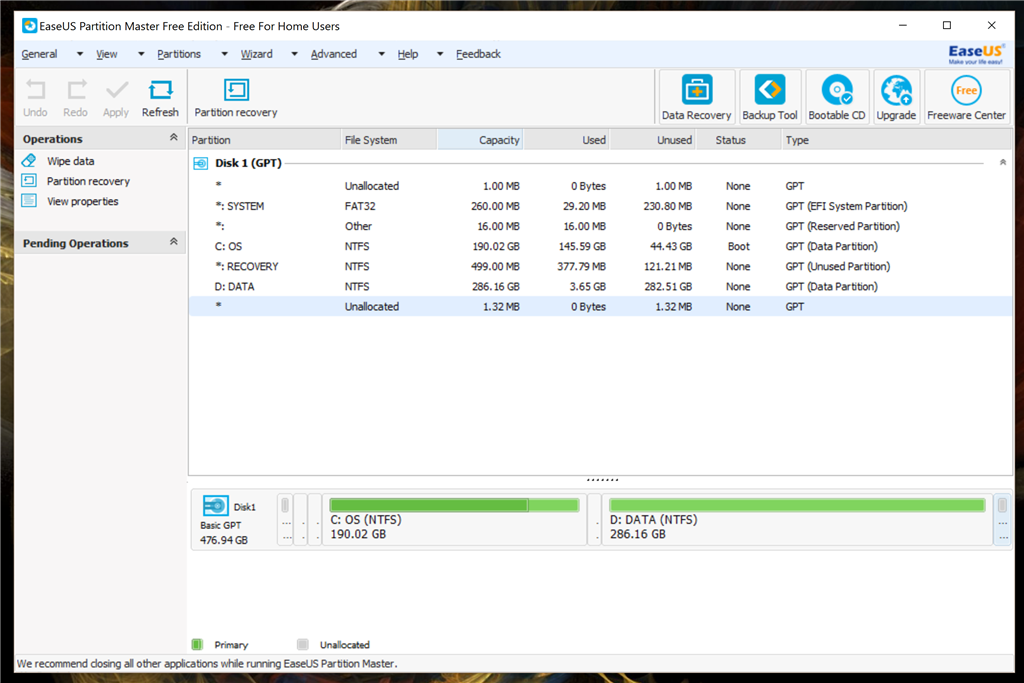This screenshot has height=683, width=1024.
Task: Launch the Data Recovery tool
Action: [696, 97]
